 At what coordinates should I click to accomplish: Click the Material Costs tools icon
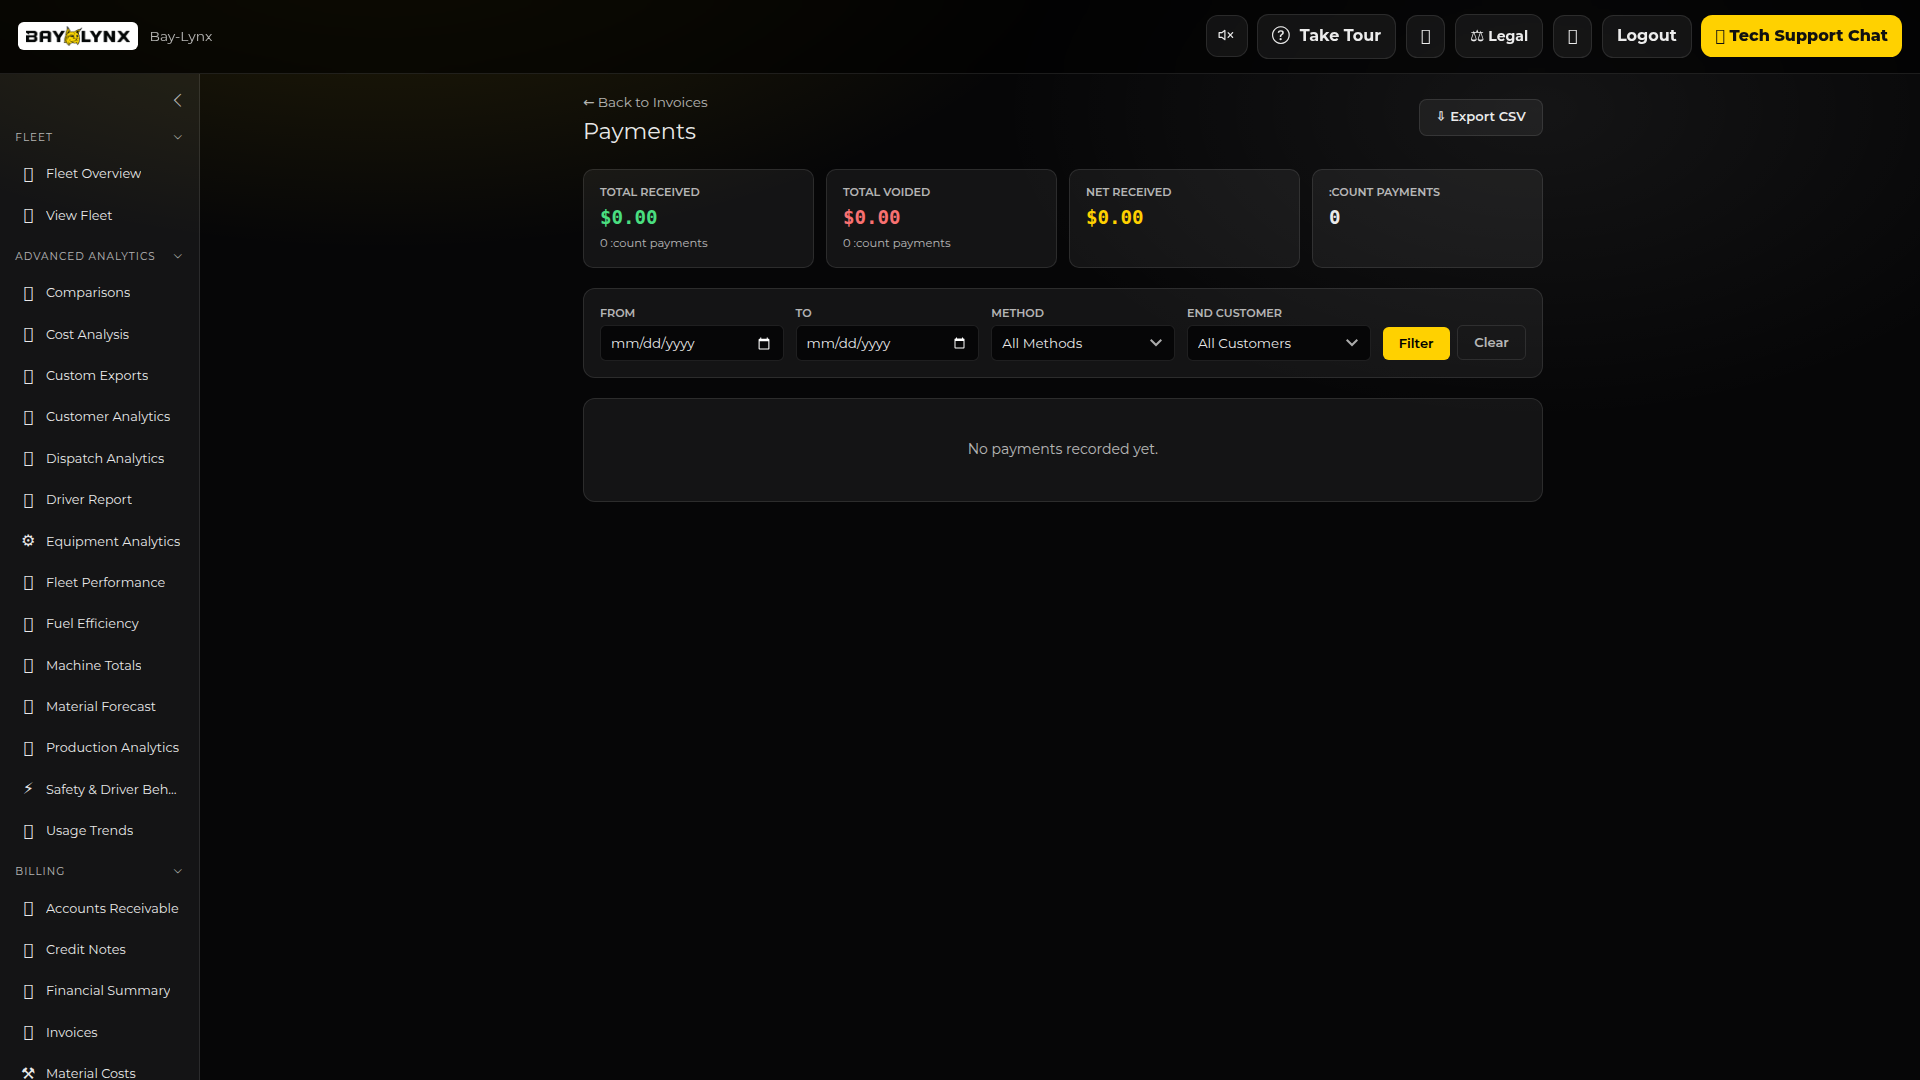[28, 1072]
